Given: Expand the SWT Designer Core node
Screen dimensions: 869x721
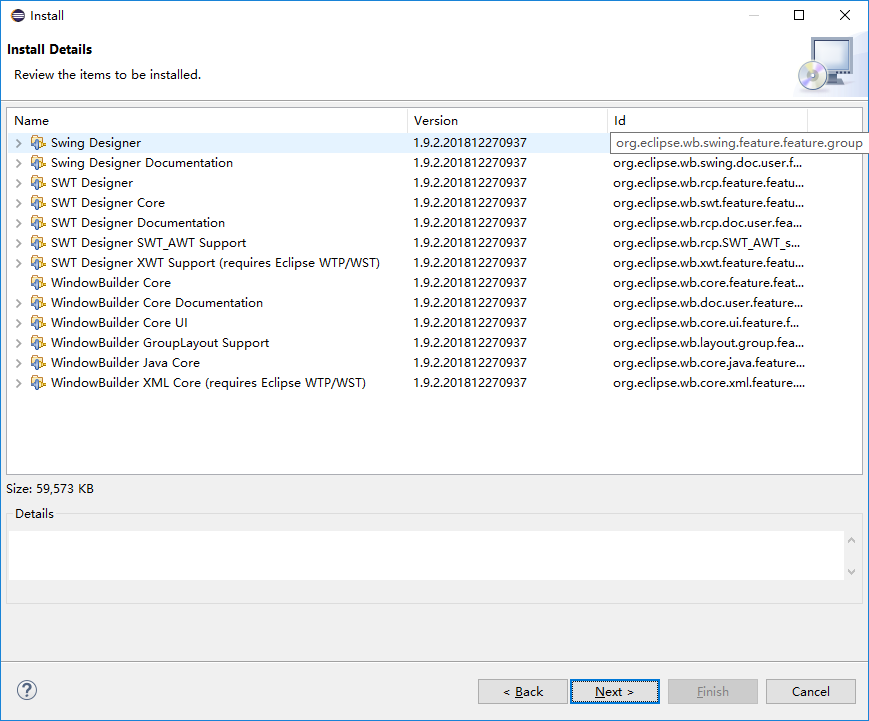Looking at the screenshot, I should coord(18,203).
